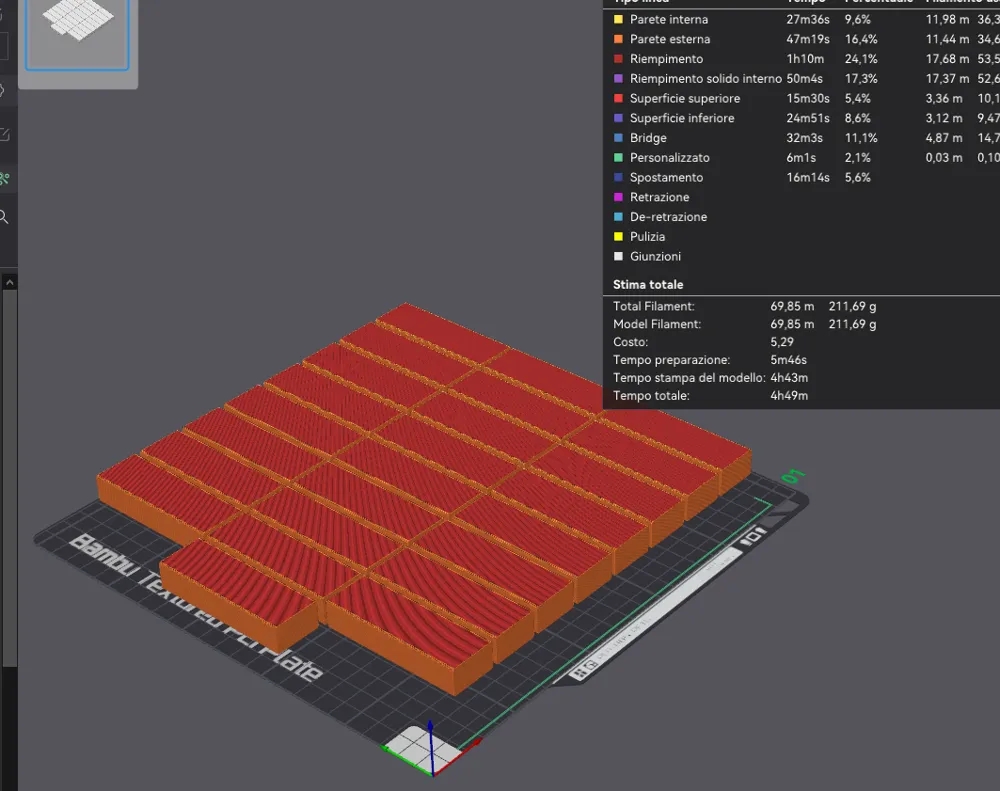Image resolution: width=1000 pixels, height=791 pixels.
Task: Click the Costo value 5,29
Action: click(782, 342)
